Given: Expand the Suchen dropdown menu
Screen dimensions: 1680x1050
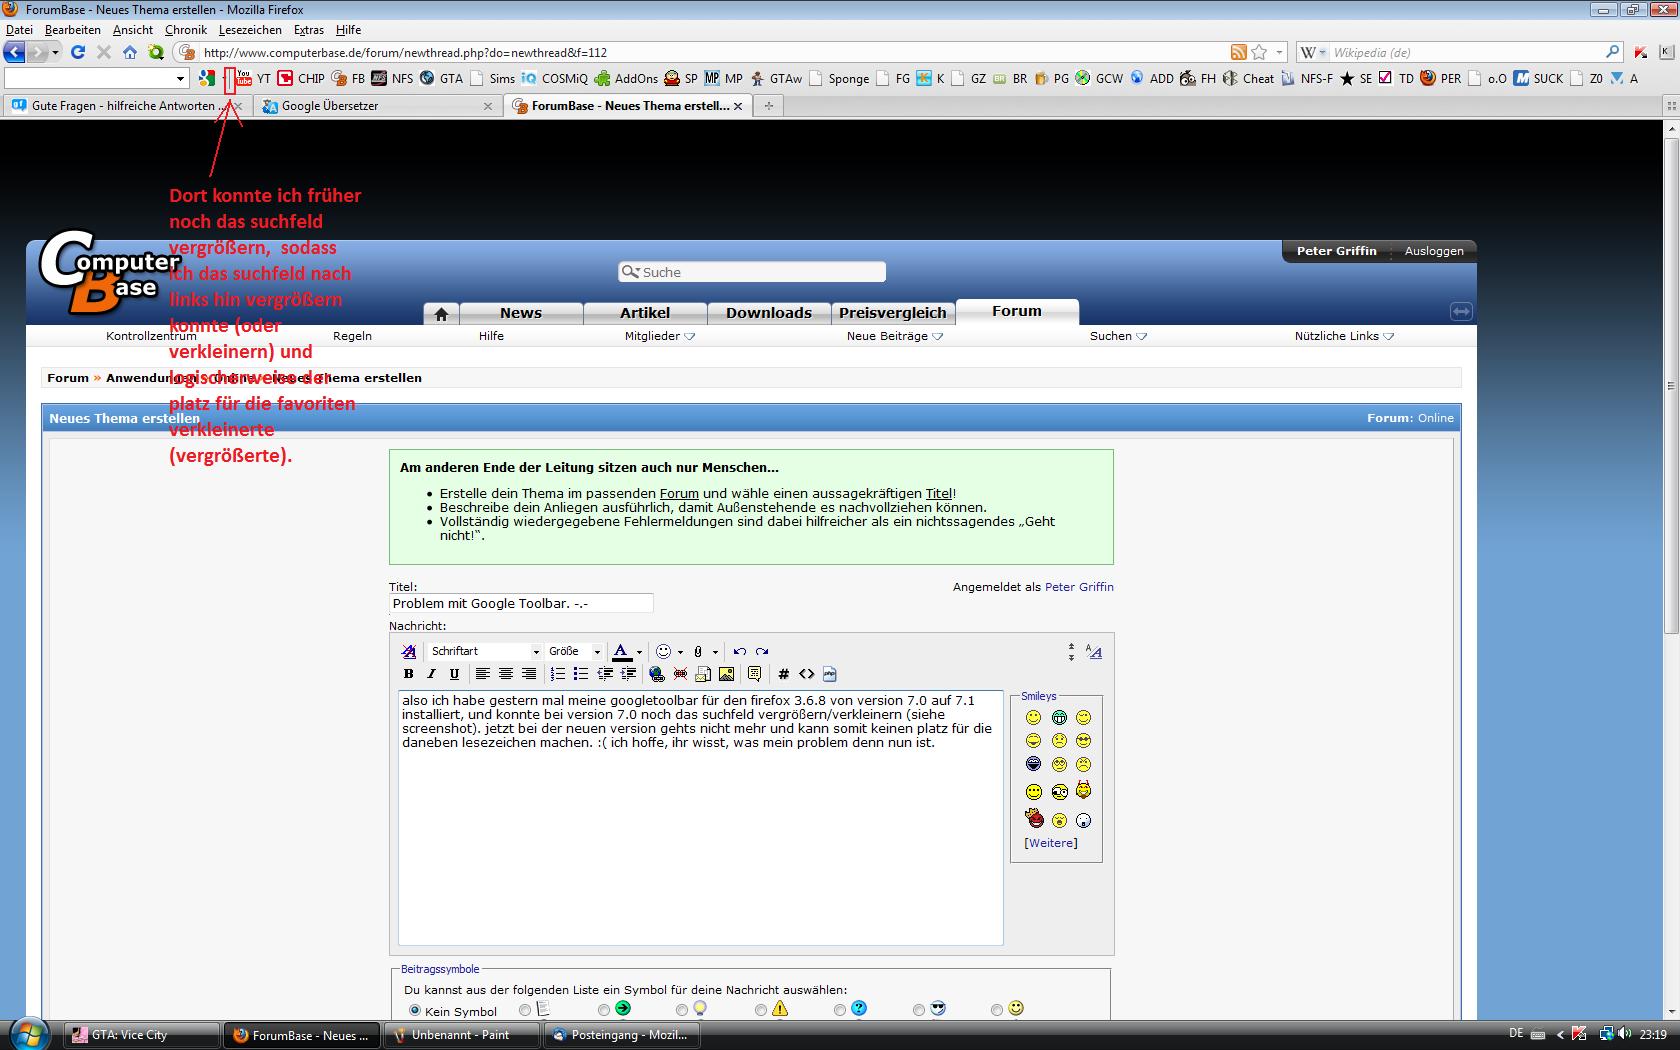Looking at the screenshot, I should 1119,336.
